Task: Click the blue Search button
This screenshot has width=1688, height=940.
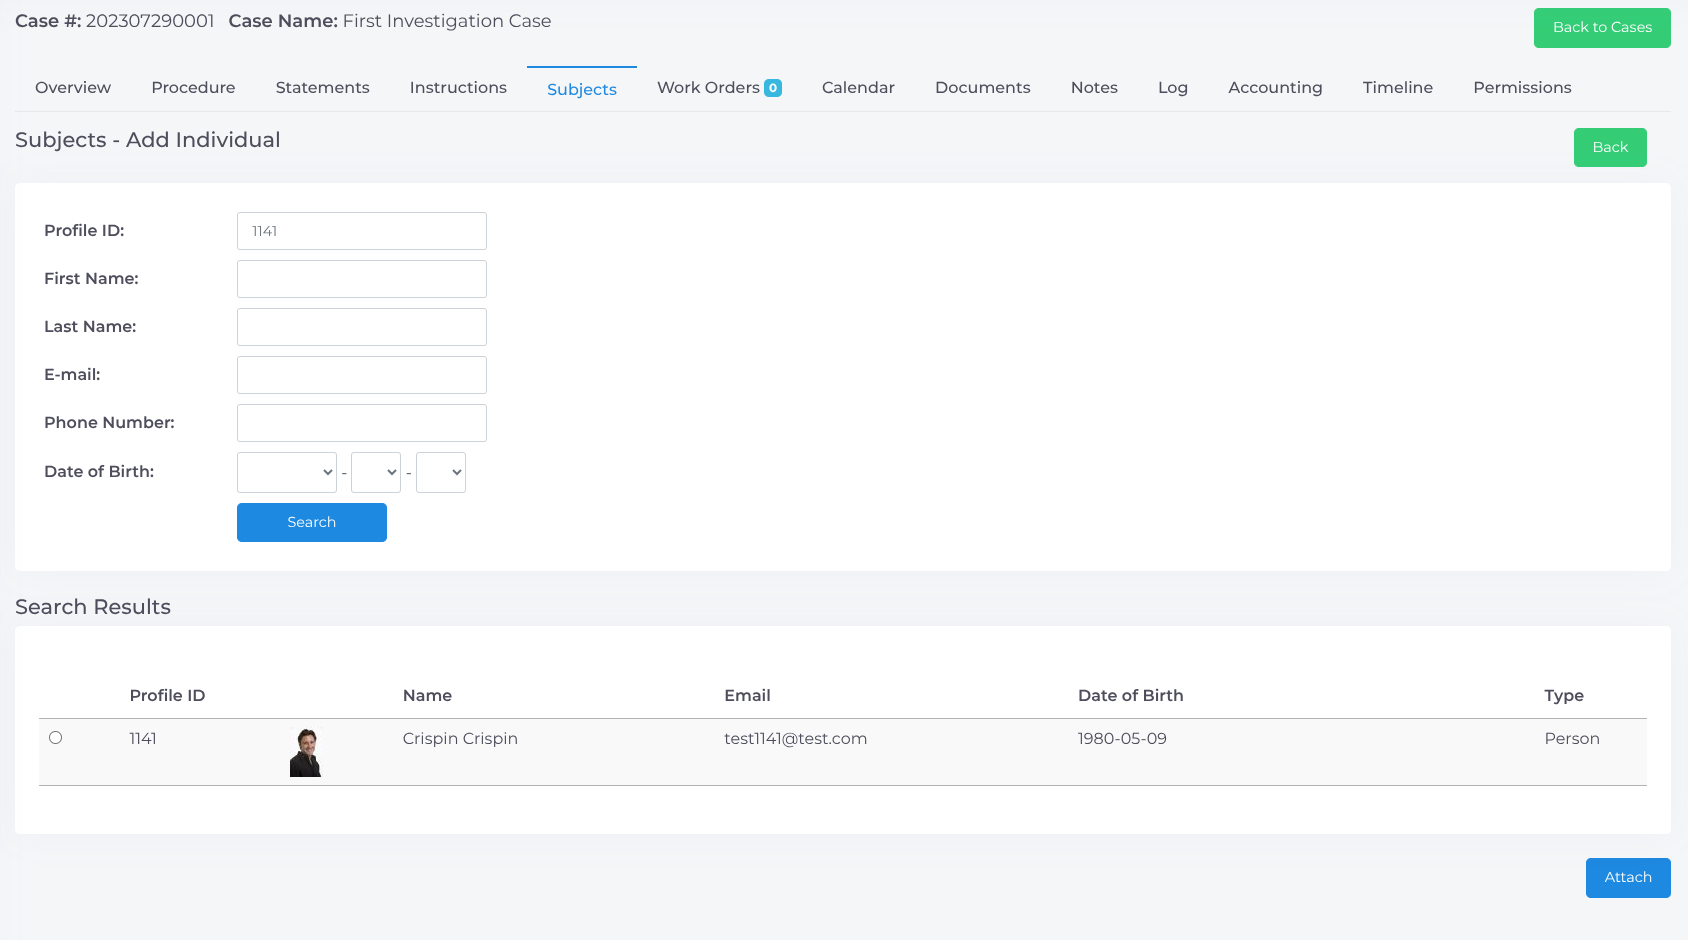Action: 312,522
